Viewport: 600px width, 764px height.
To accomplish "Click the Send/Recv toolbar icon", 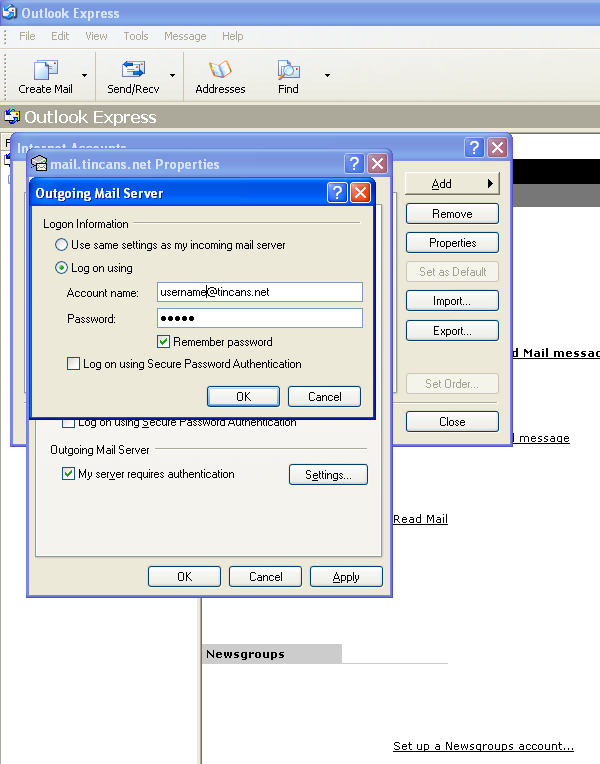I will click(x=133, y=70).
